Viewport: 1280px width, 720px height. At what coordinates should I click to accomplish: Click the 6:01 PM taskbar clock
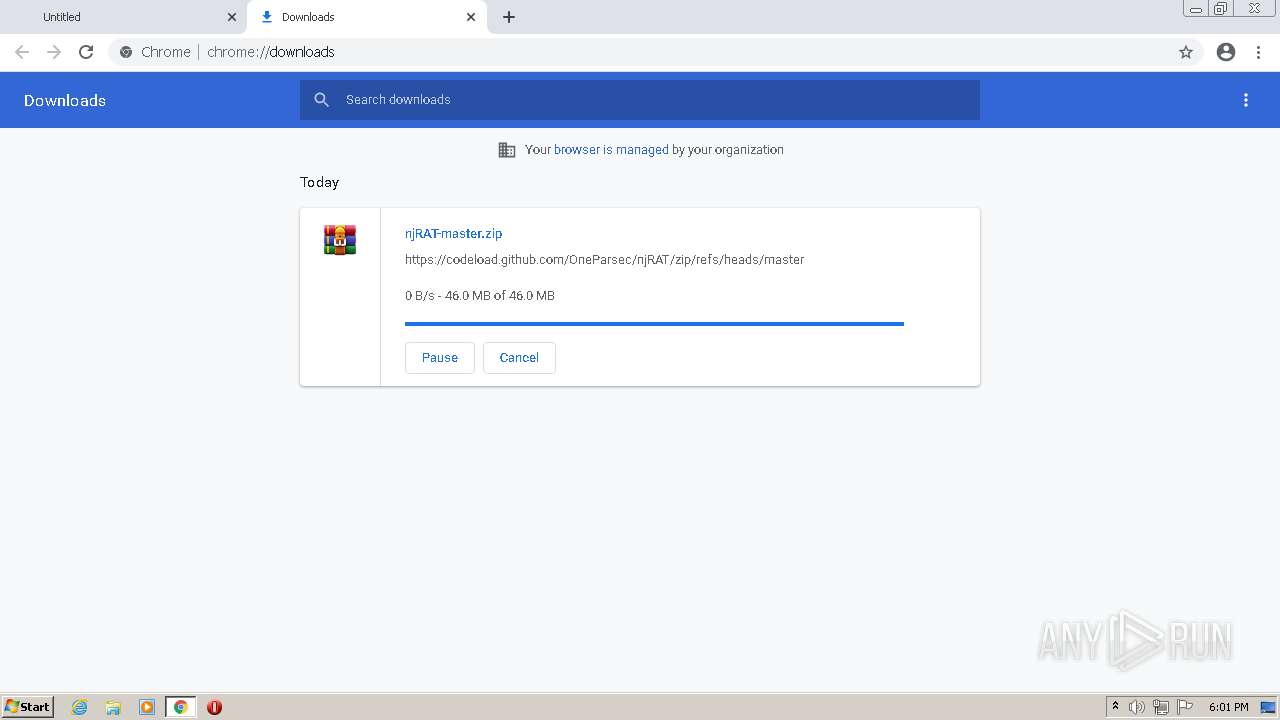1228,707
